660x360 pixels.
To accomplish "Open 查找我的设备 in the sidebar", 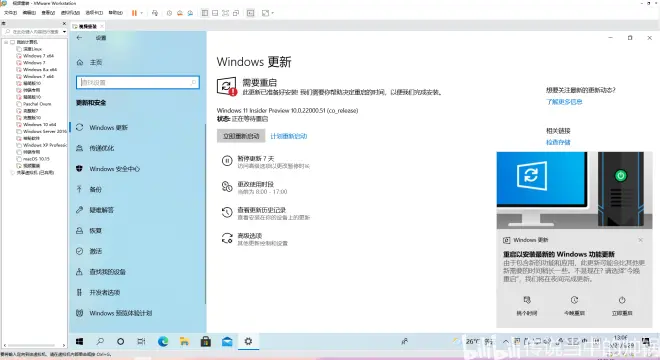I will [107, 272].
